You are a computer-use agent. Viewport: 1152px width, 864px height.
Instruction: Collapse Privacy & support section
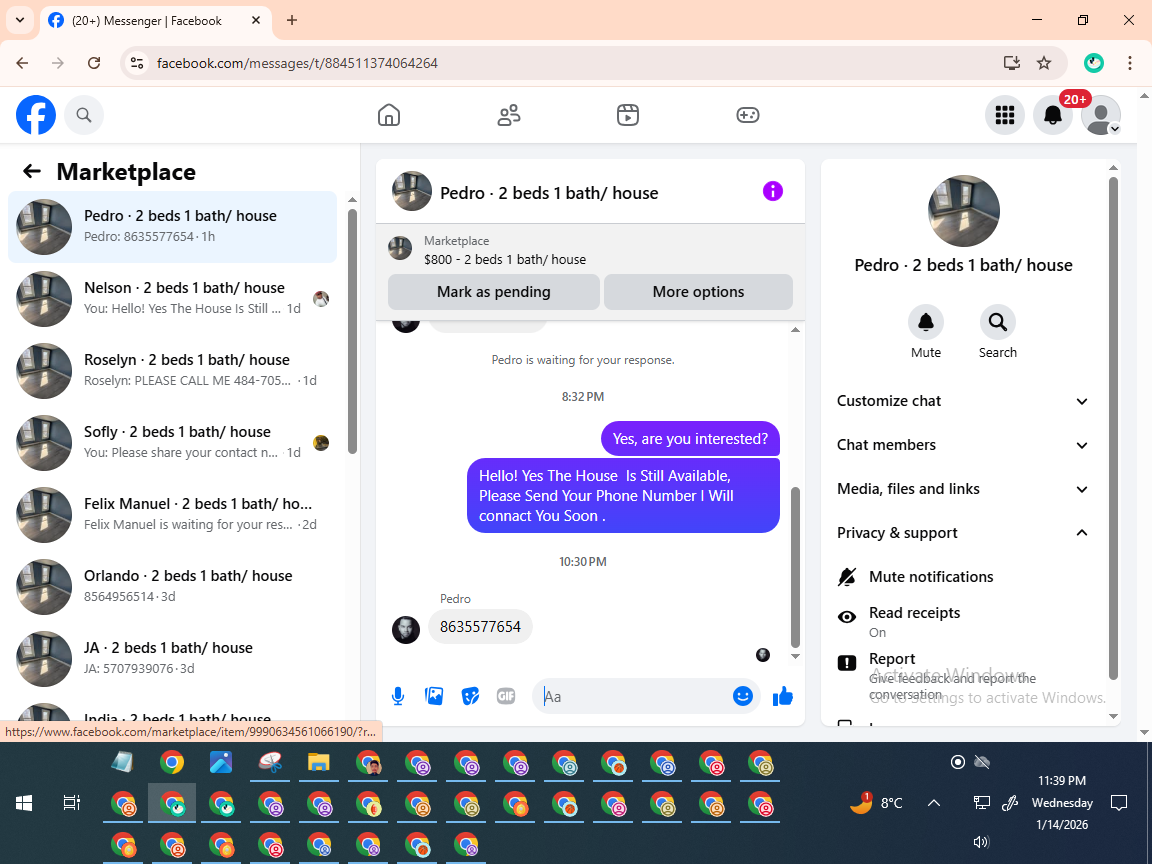coord(962,533)
